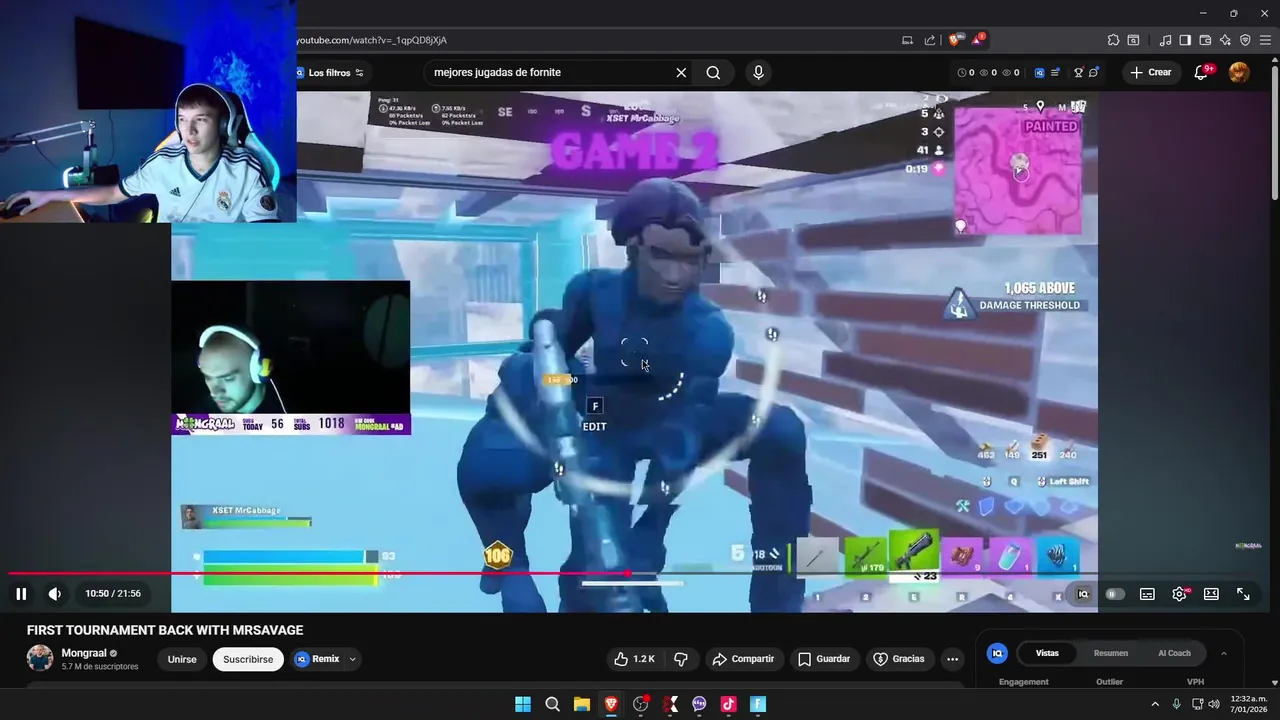
Task: Click the search magnifier button on YouTube
Action: click(713, 72)
